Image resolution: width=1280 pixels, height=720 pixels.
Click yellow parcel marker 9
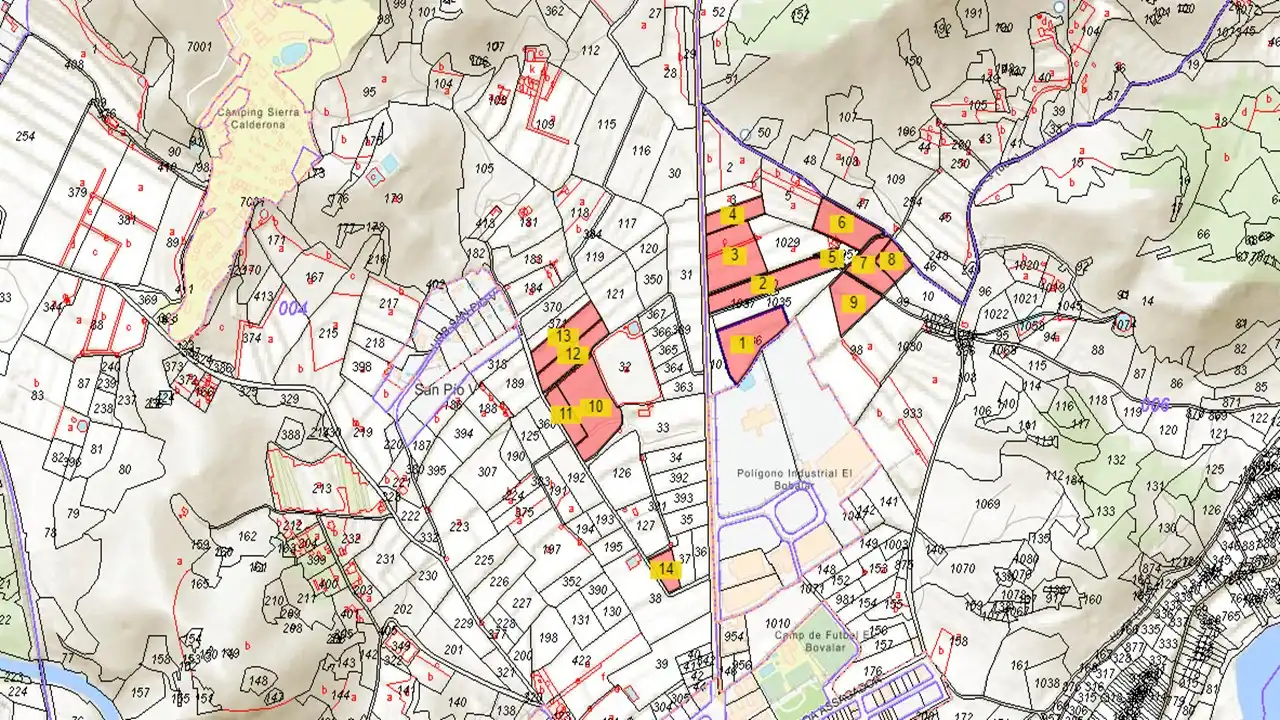tap(853, 302)
